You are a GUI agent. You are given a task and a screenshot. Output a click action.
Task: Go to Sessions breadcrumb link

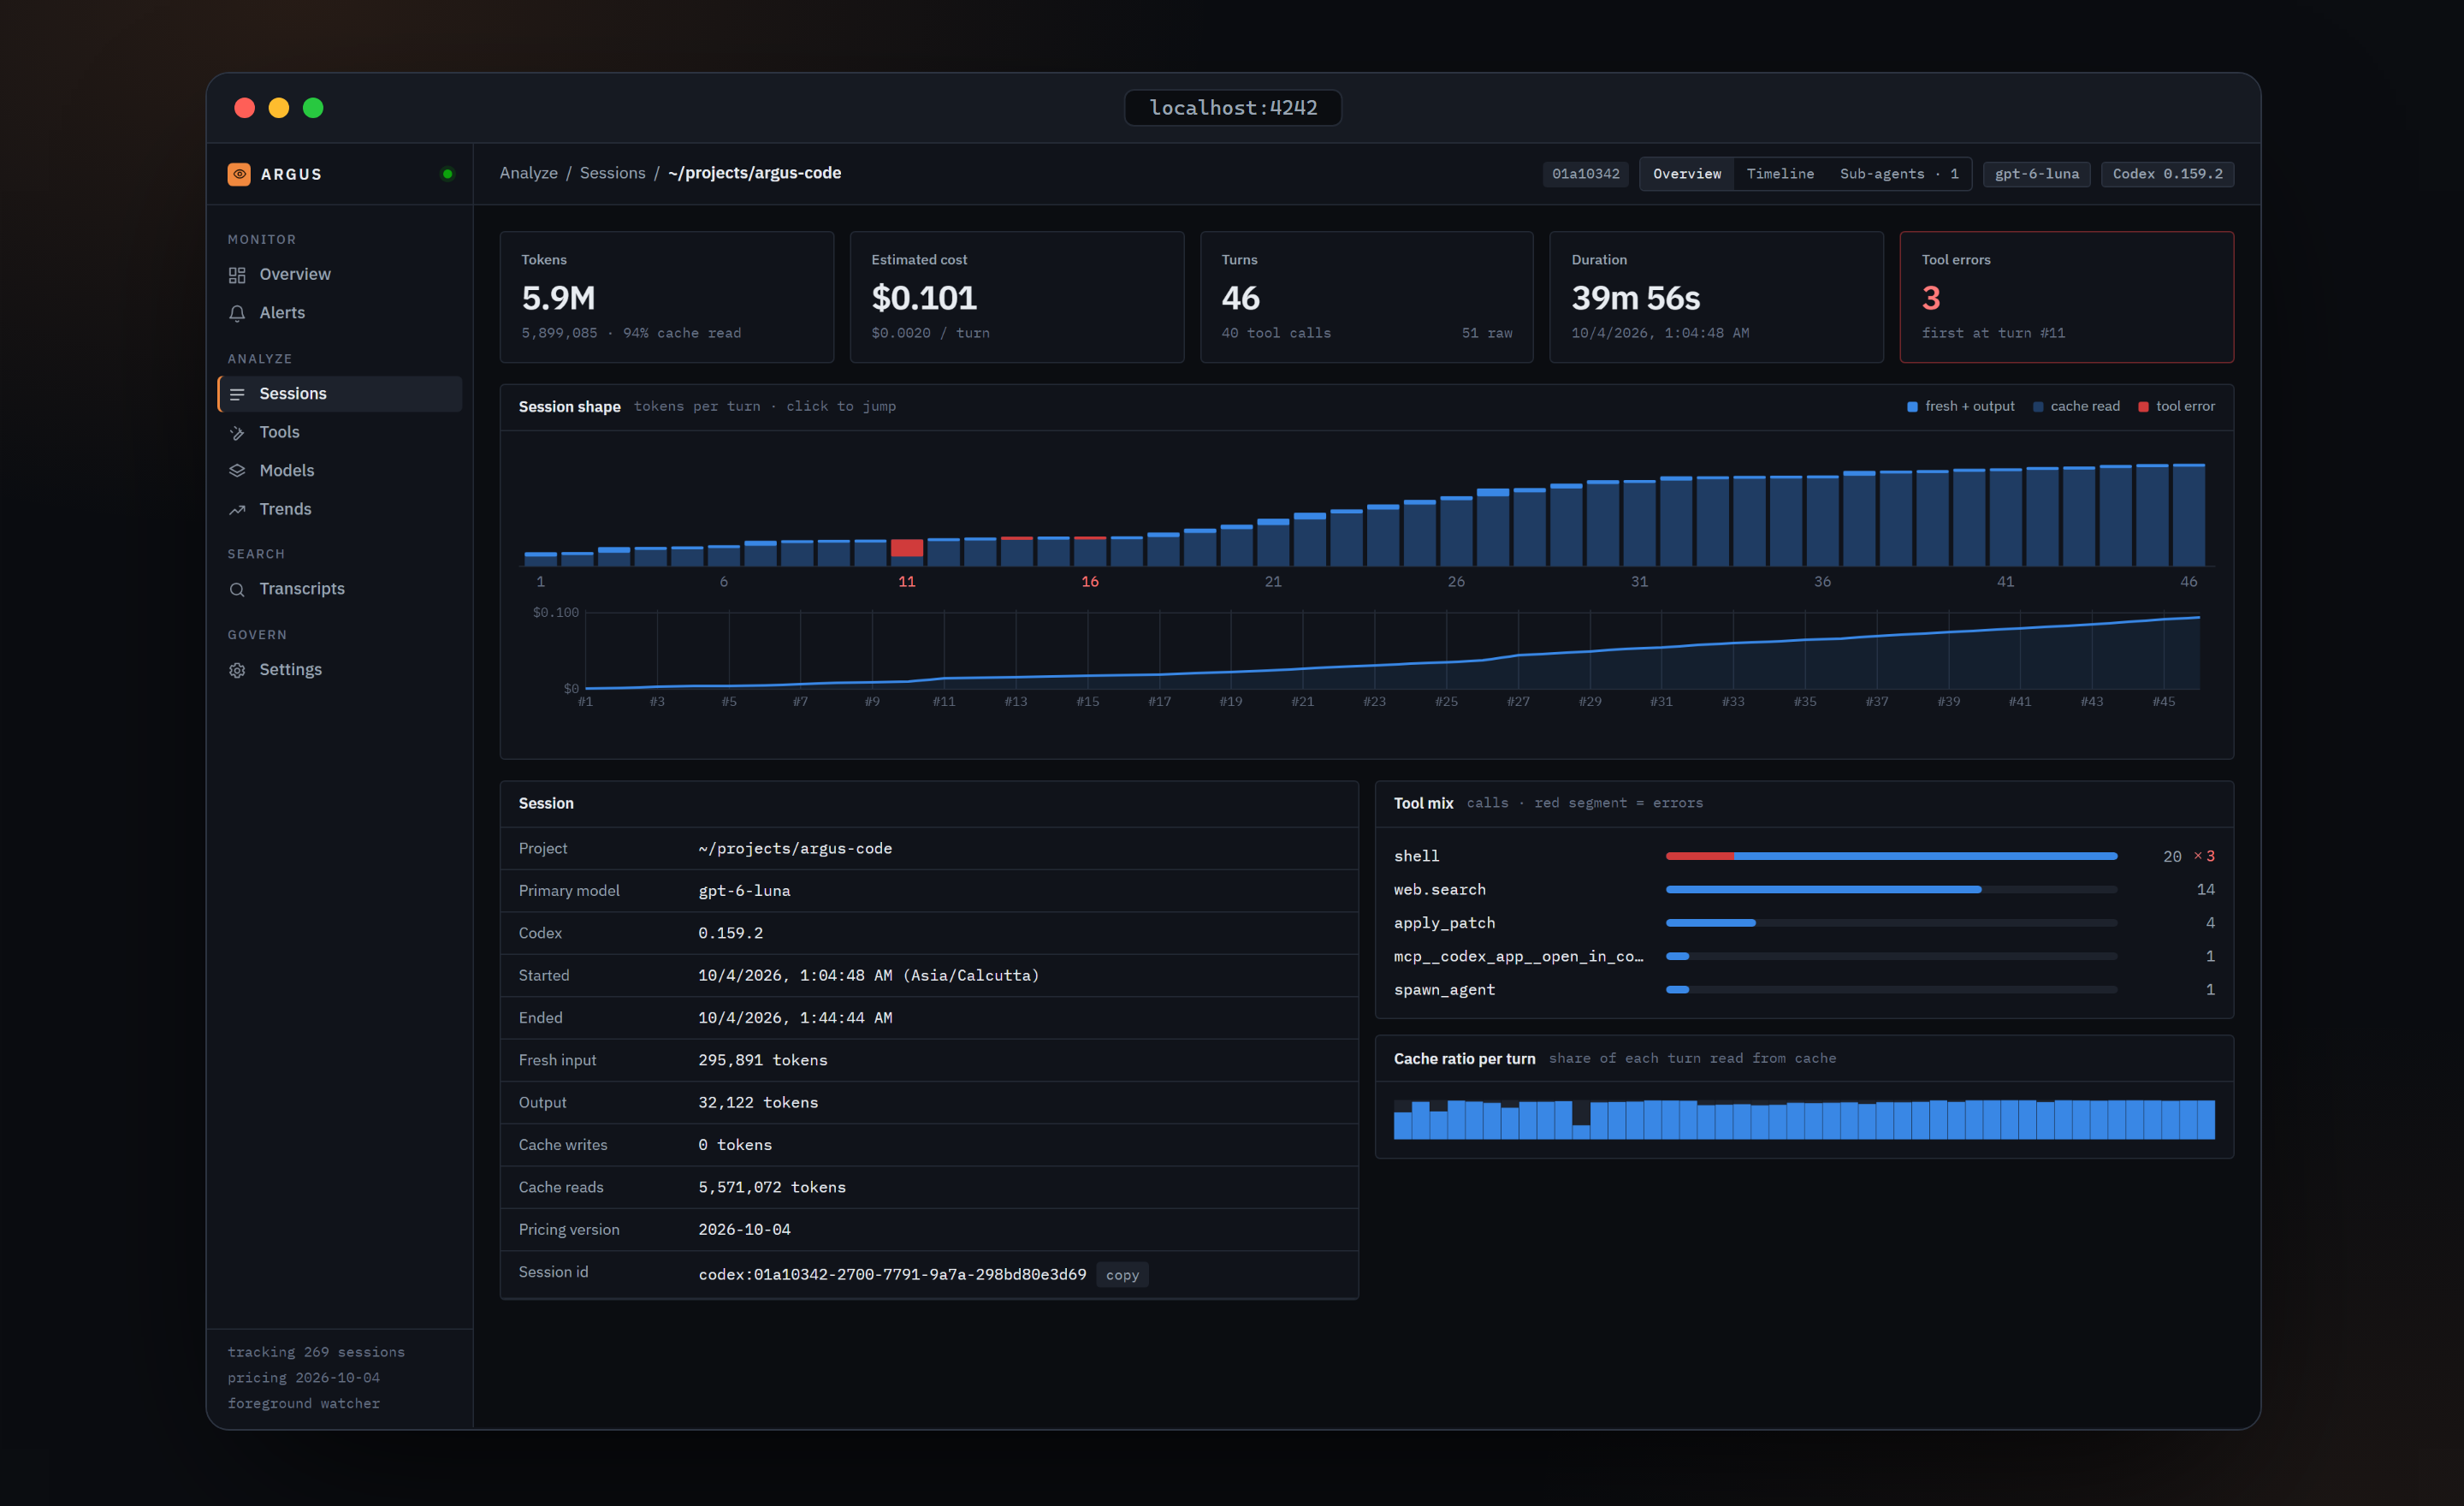pos(613,173)
